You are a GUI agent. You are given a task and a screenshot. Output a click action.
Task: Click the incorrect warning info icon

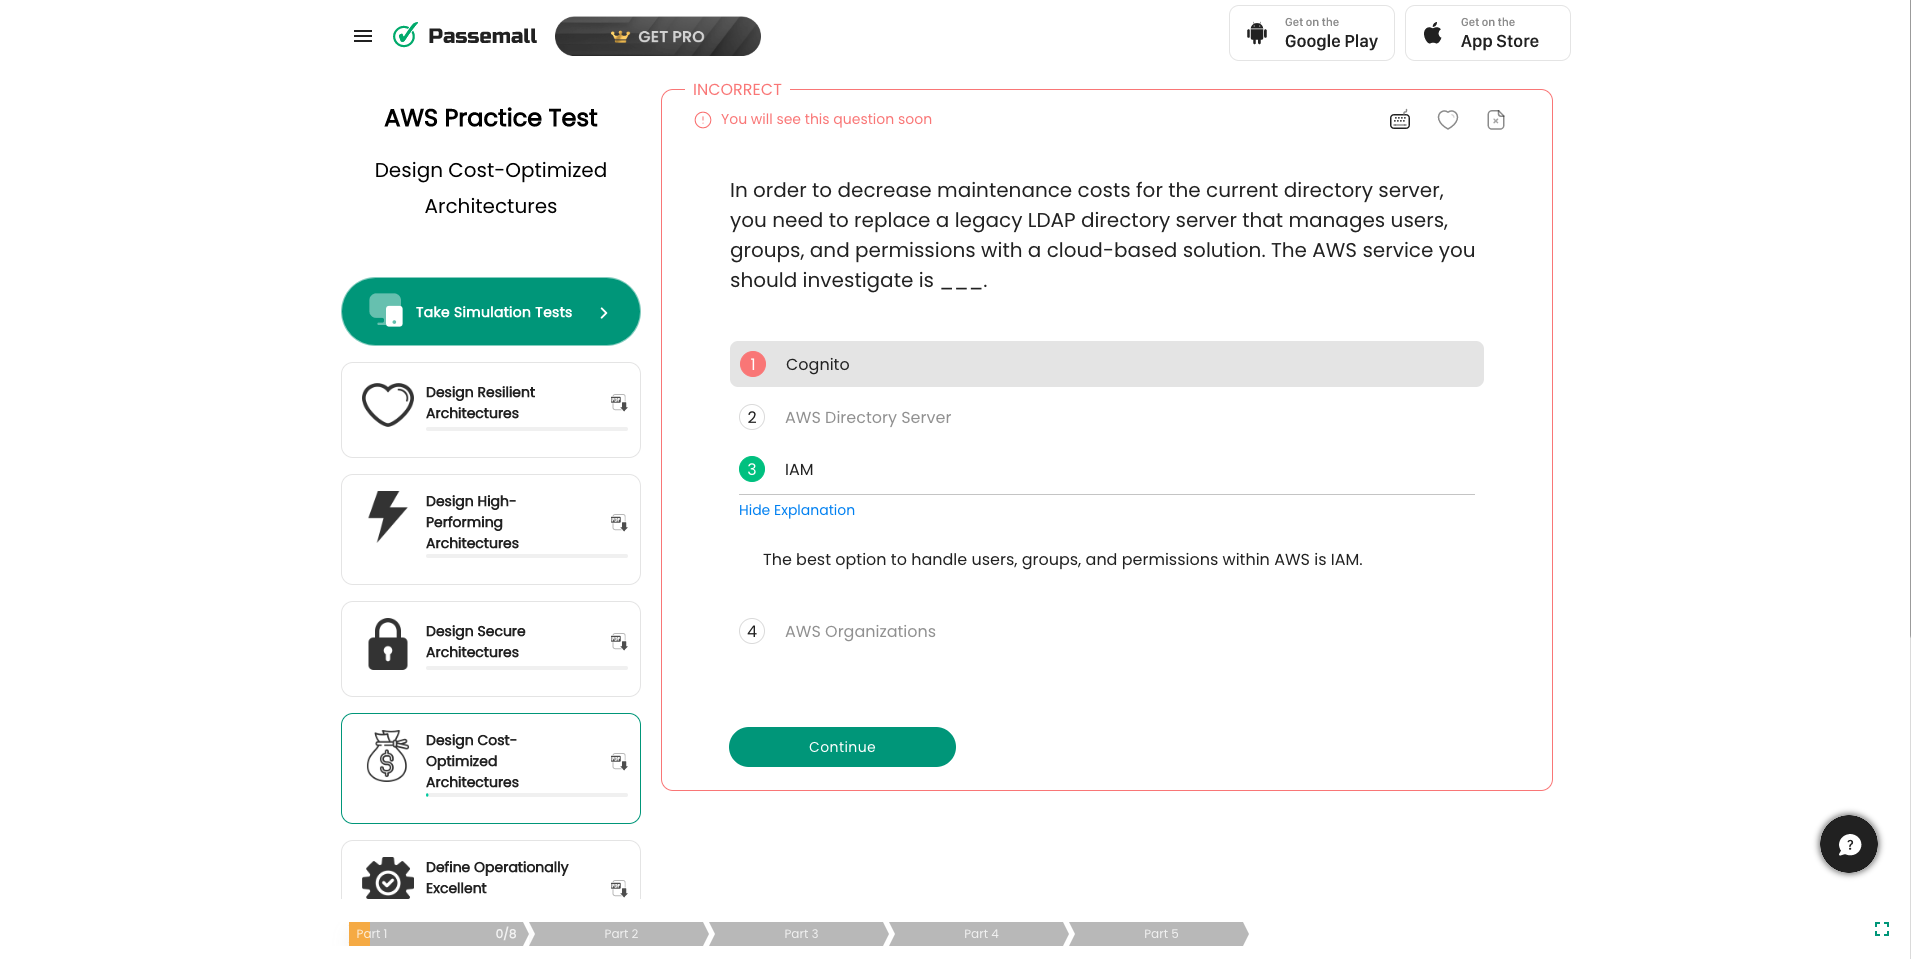[703, 120]
